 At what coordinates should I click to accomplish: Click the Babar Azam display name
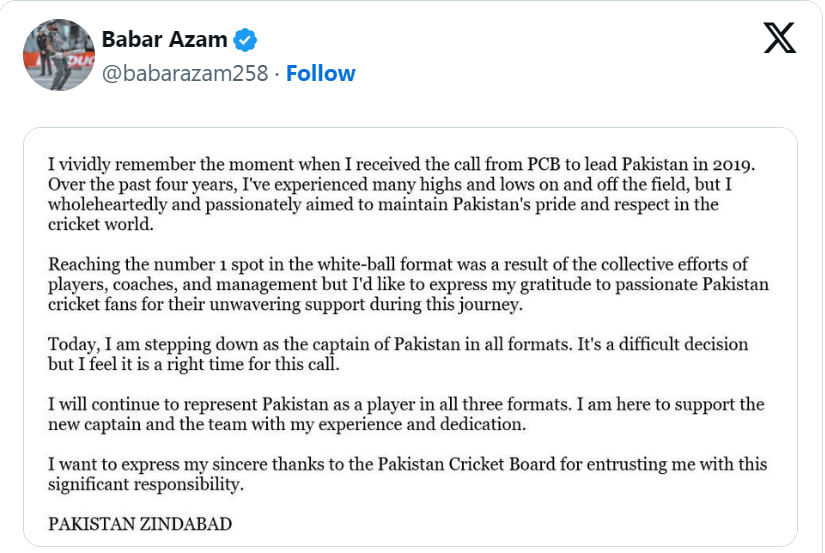pyautogui.click(x=164, y=41)
